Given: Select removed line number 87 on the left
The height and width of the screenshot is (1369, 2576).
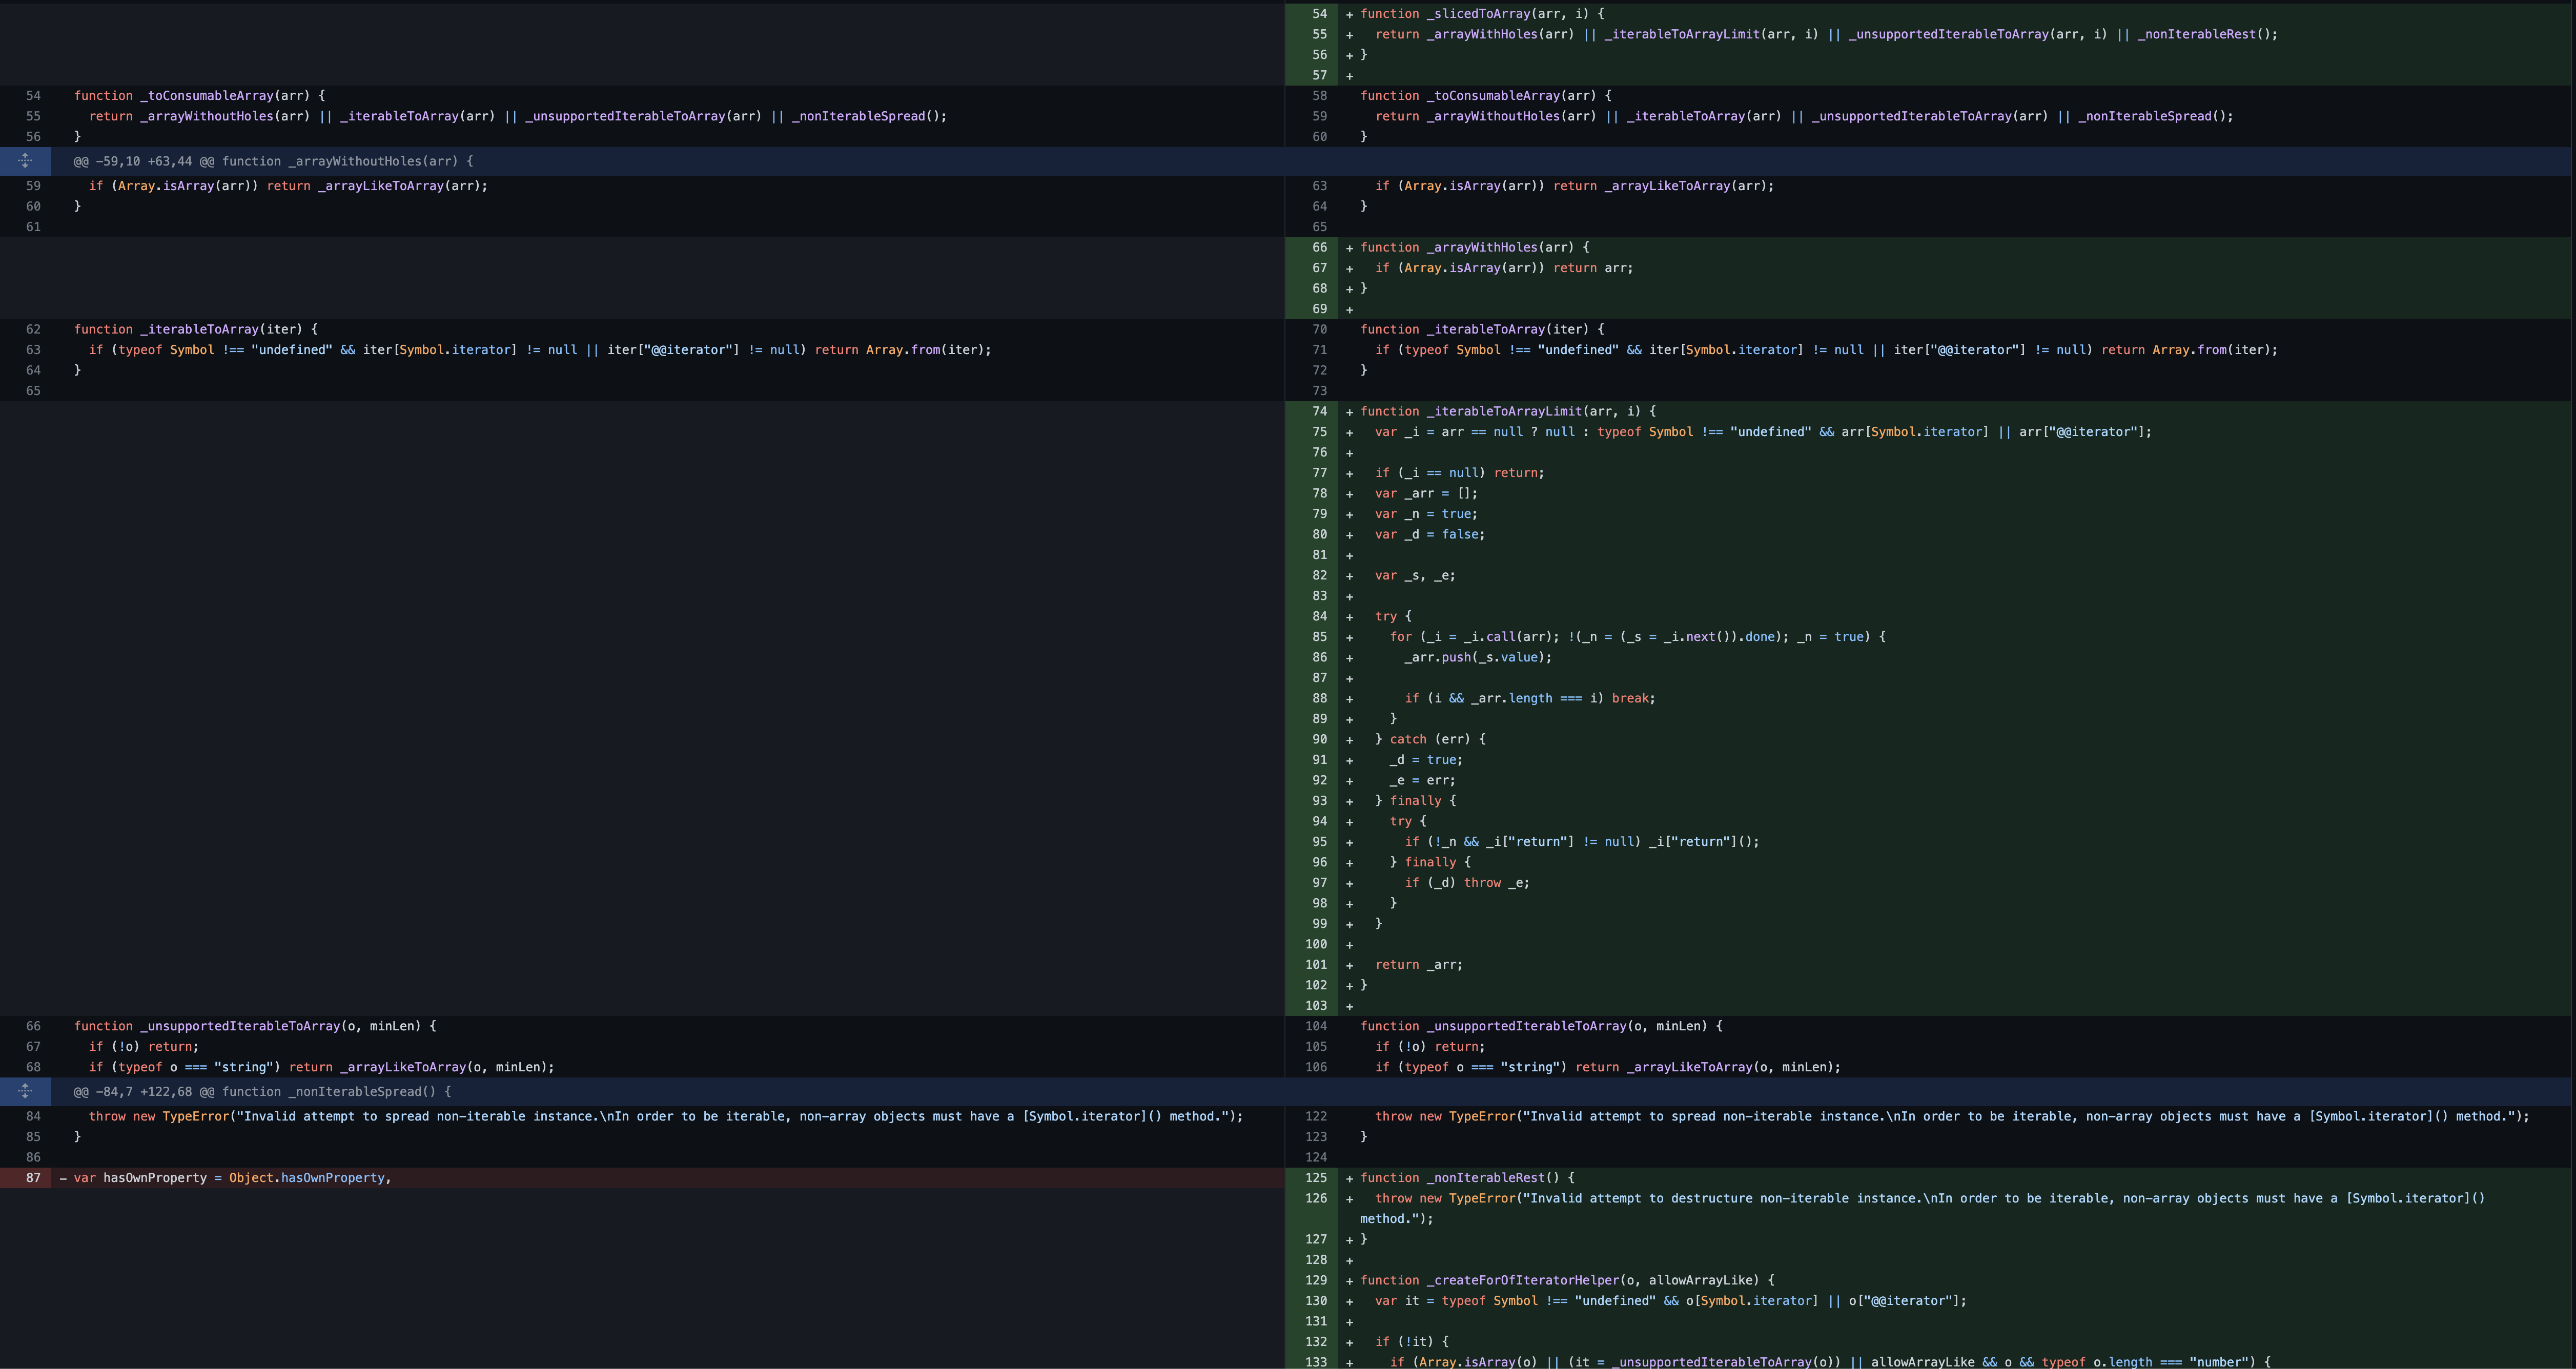Looking at the screenshot, I should click(33, 1178).
